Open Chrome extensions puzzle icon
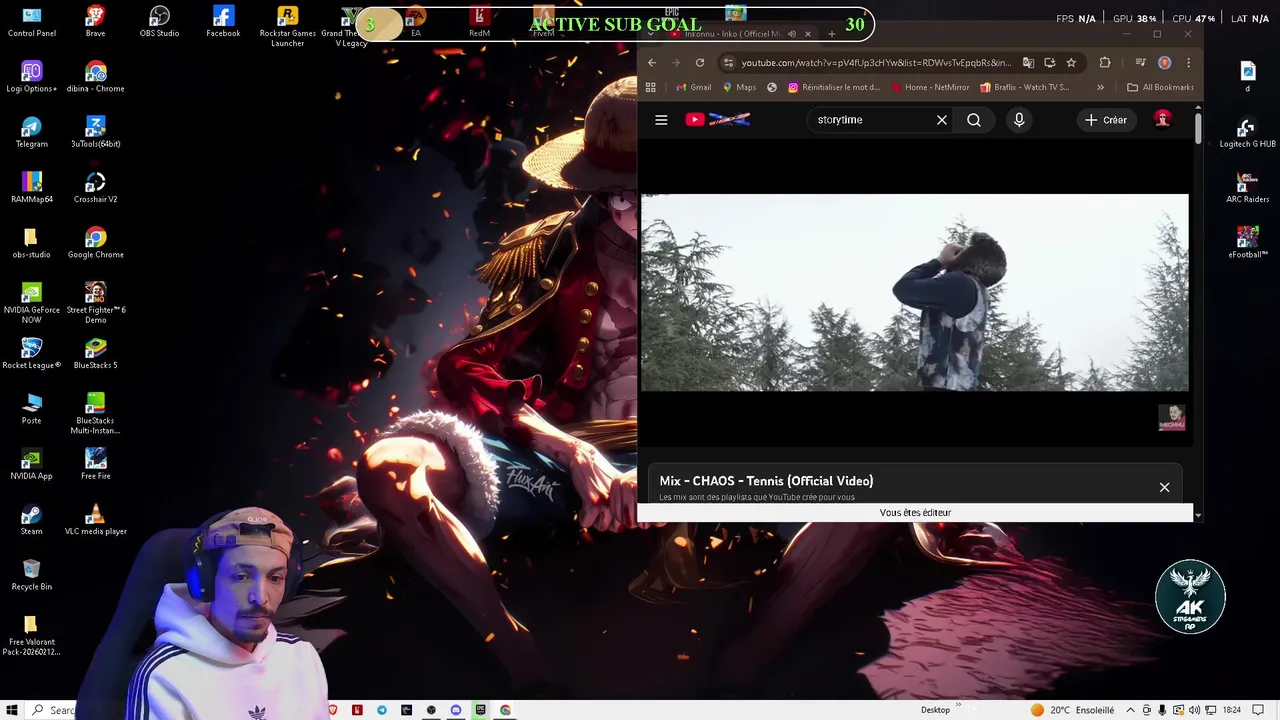1280x720 pixels. (1105, 62)
